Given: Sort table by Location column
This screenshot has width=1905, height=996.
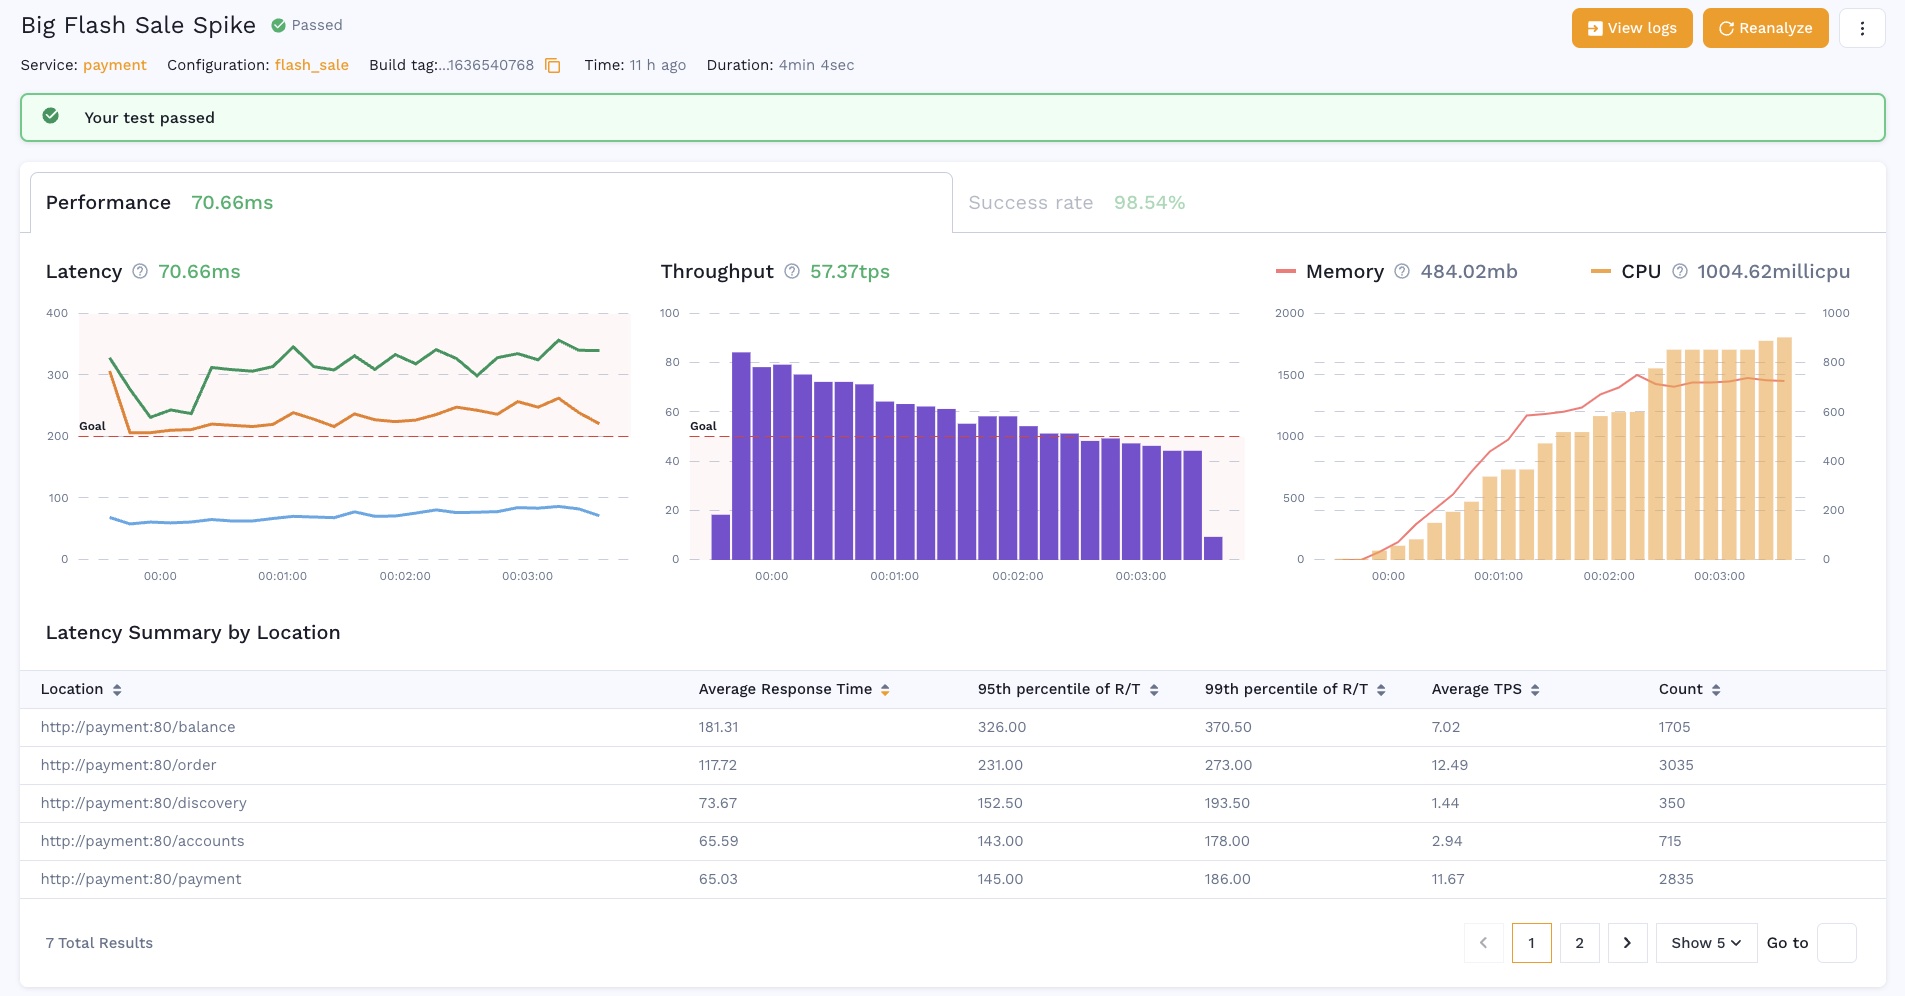Looking at the screenshot, I should coord(117,690).
